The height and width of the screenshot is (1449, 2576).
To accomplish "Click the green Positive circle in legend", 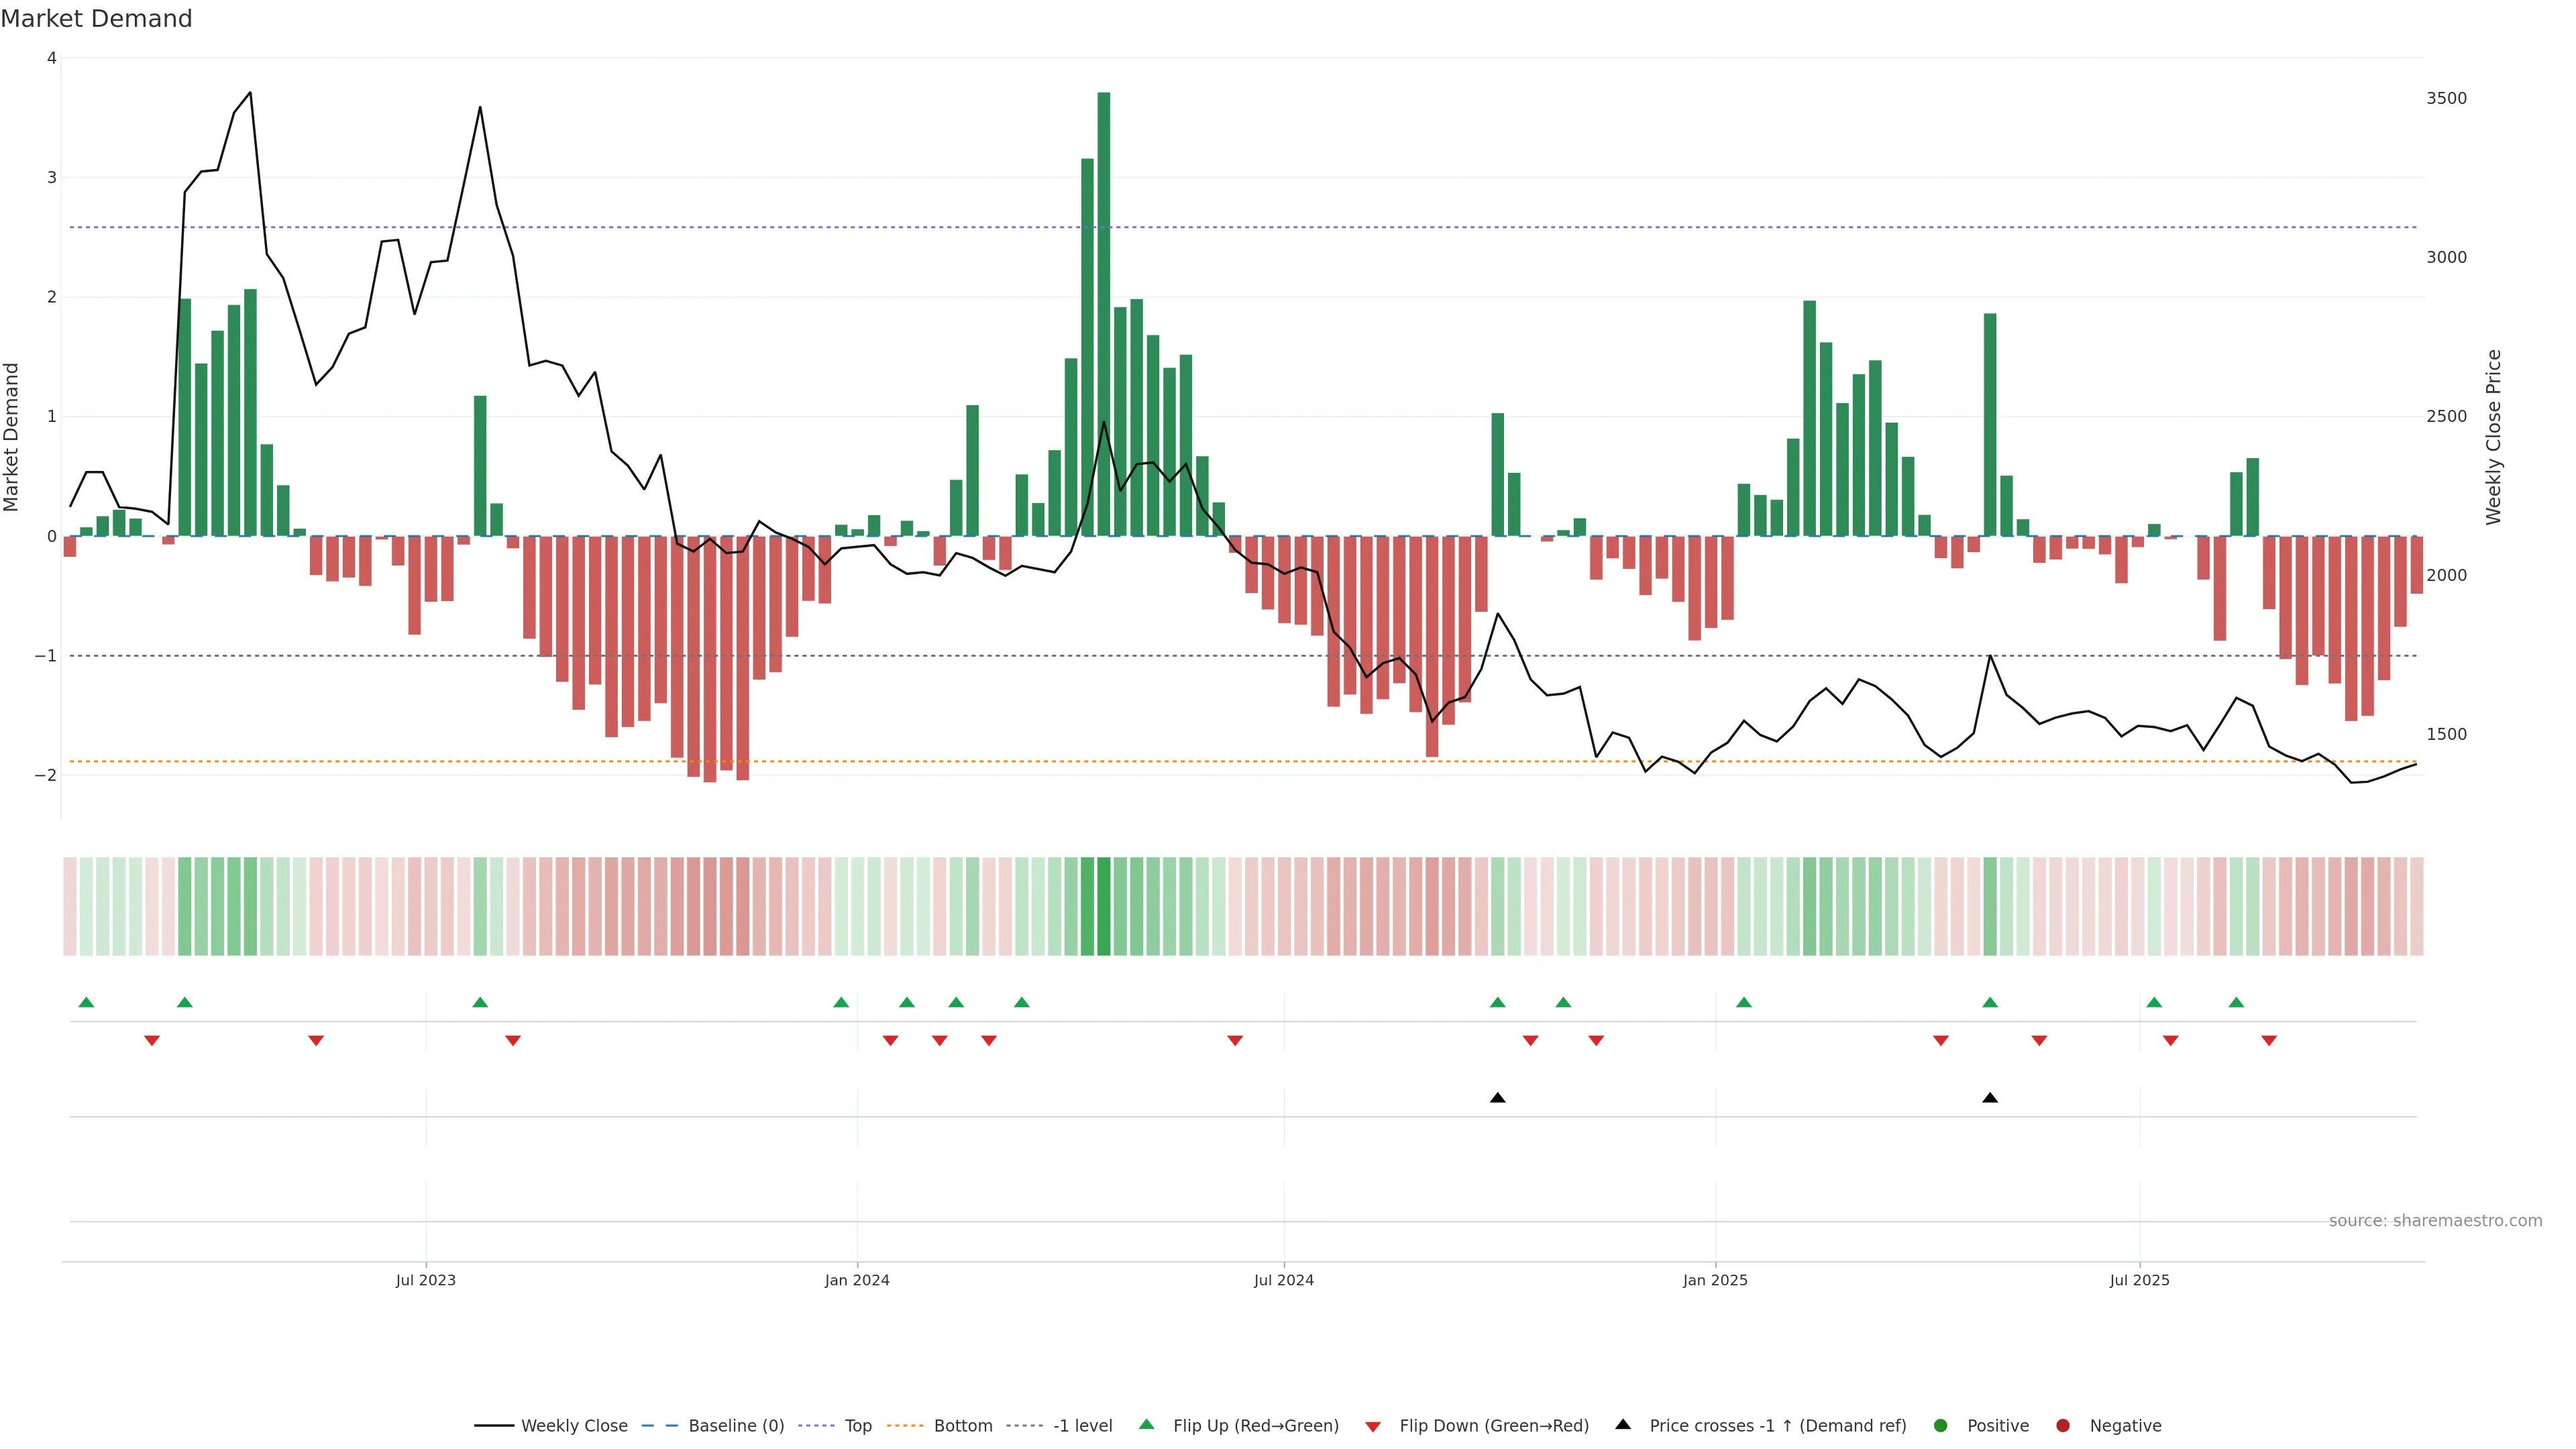I will pyautogui.click(x=1941, y=1425).
